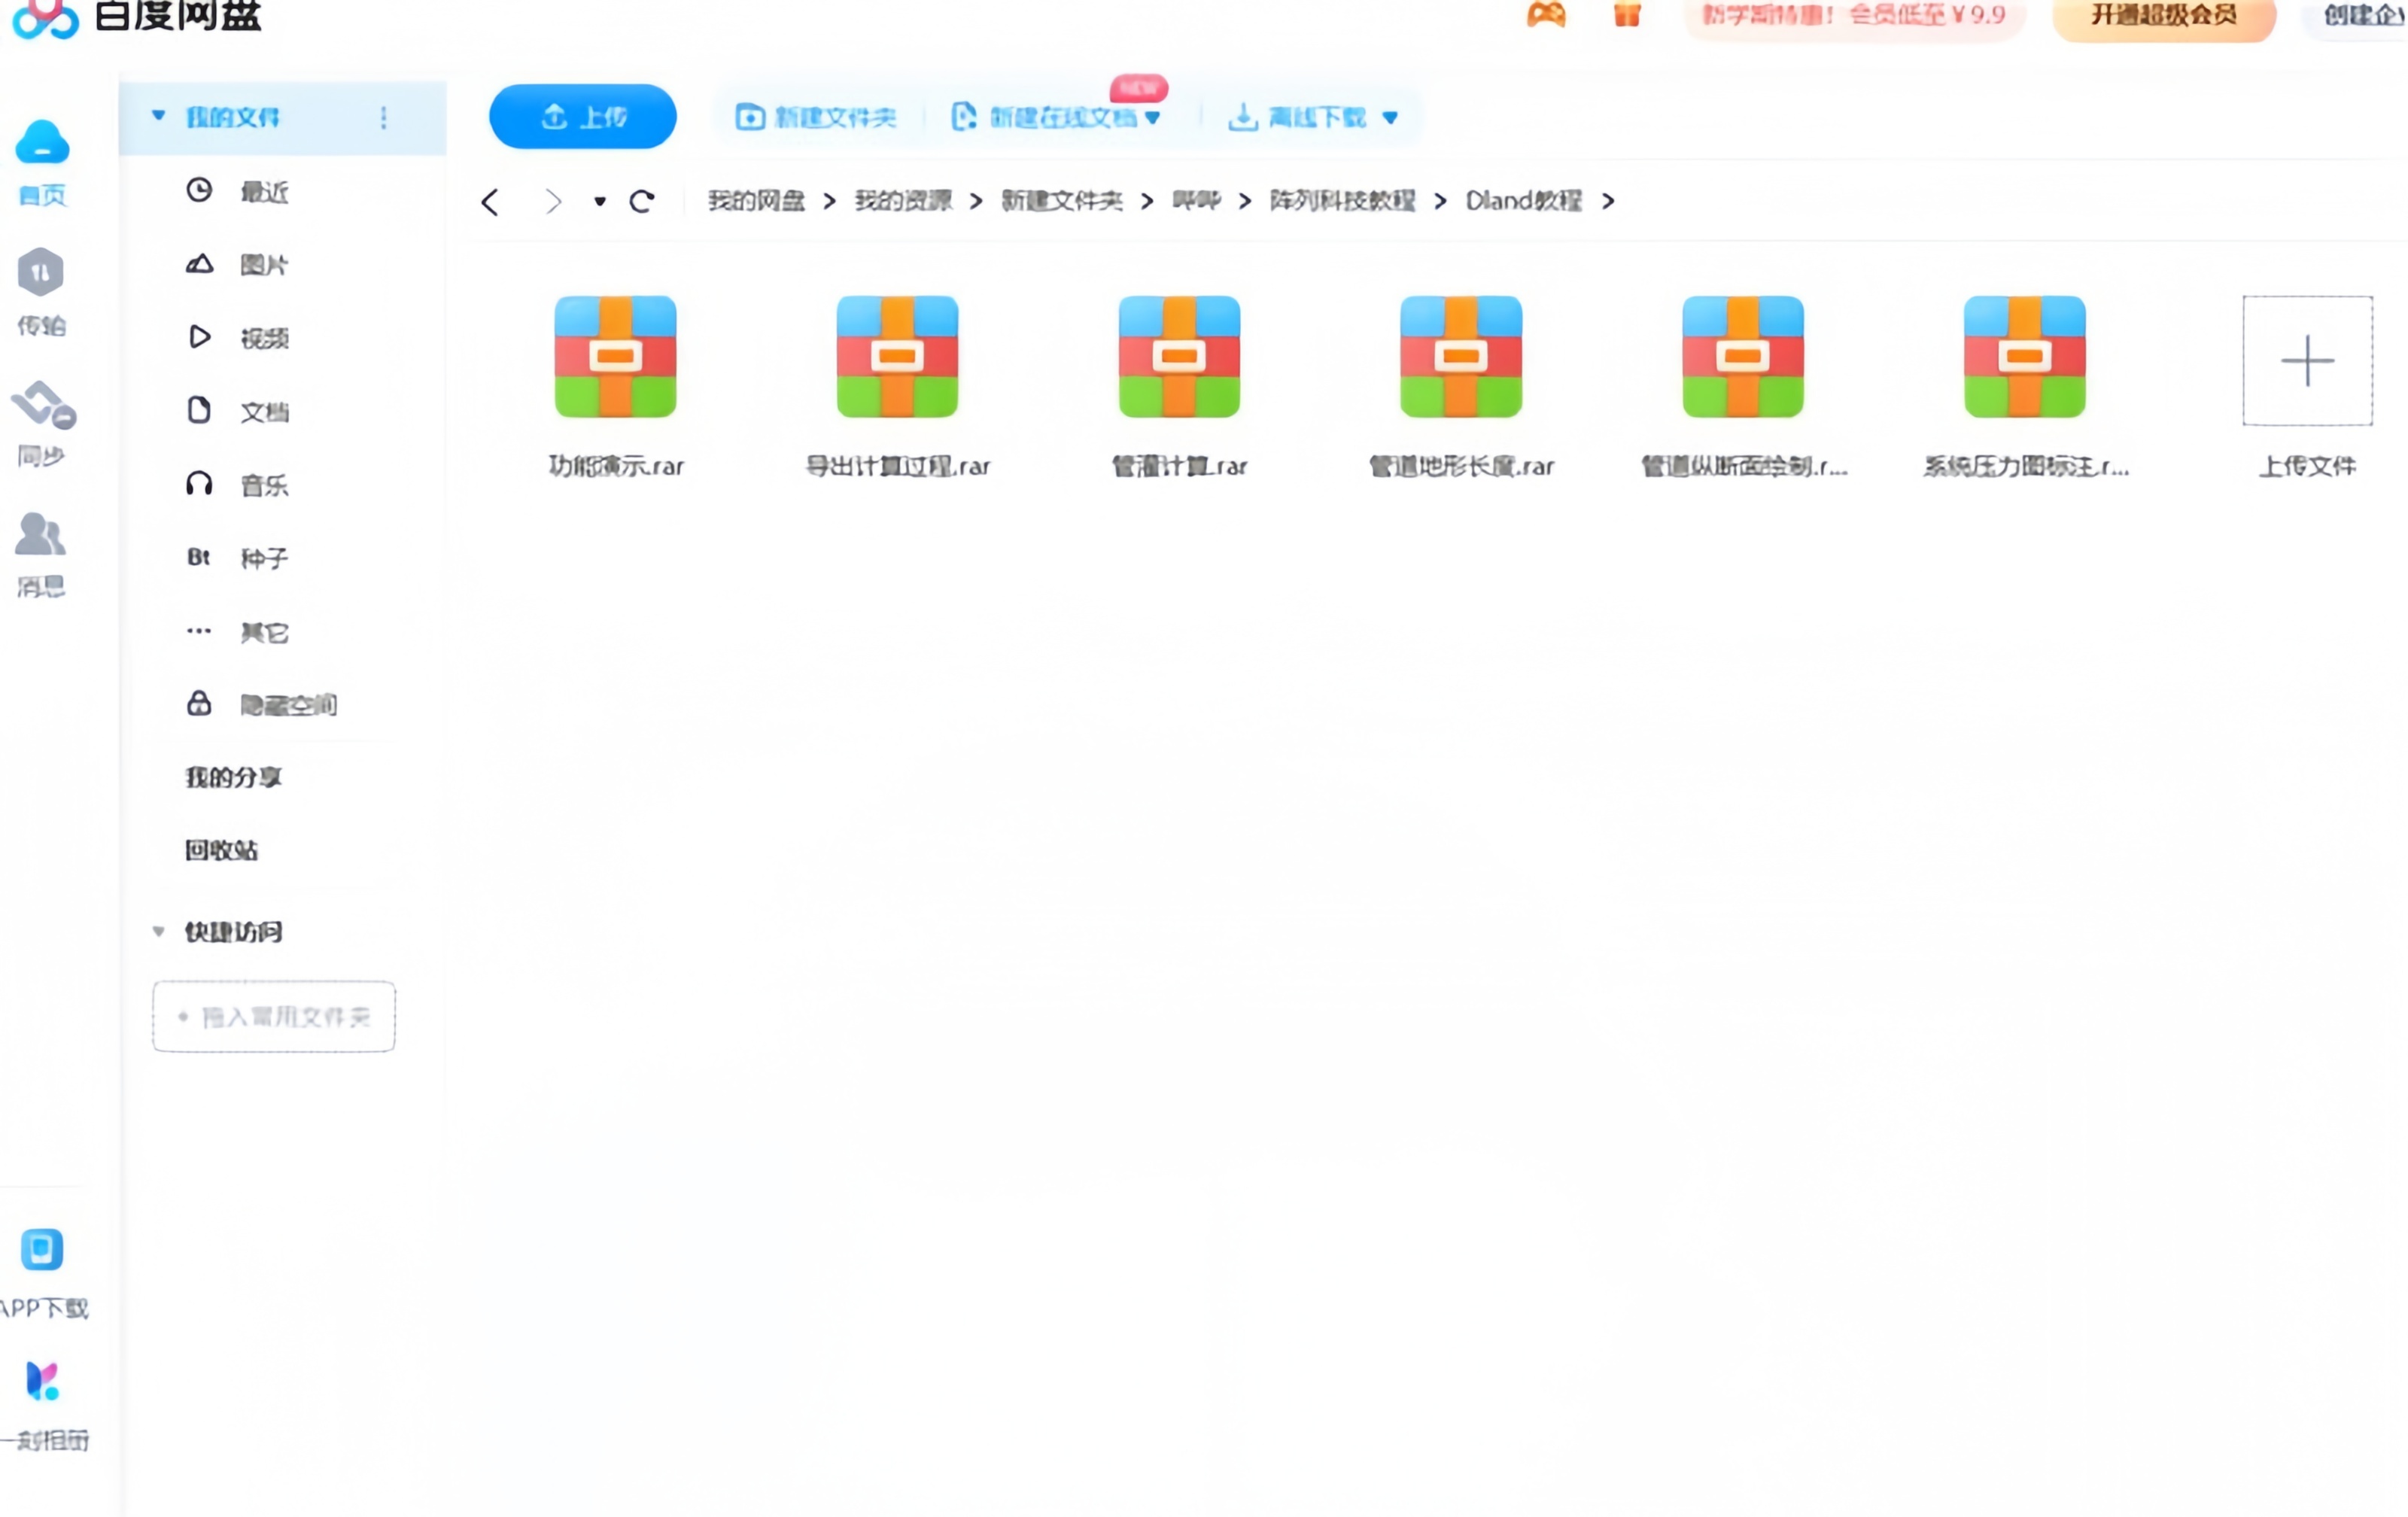
Task: Open the 消息 (messages) sidebar icon
Action: point(40,535)
